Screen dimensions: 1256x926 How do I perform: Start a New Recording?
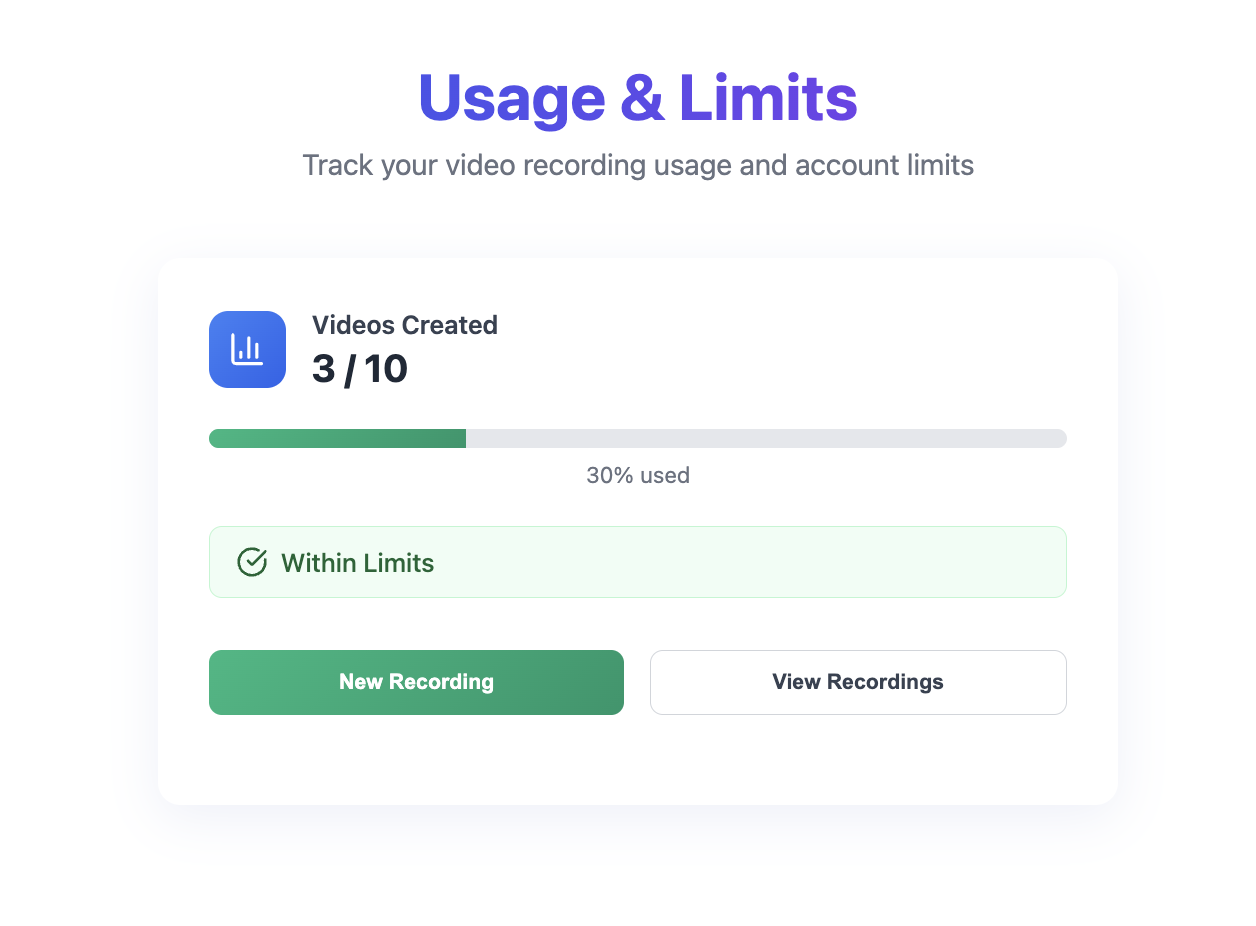(x=416, y=682)
